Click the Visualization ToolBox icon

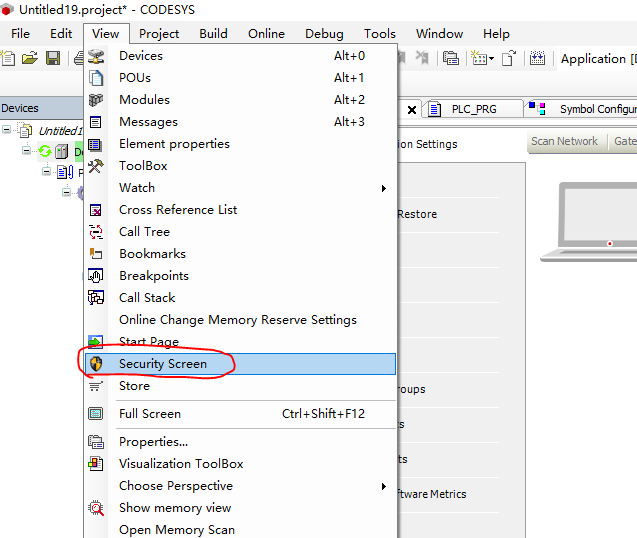coord(96,464)
